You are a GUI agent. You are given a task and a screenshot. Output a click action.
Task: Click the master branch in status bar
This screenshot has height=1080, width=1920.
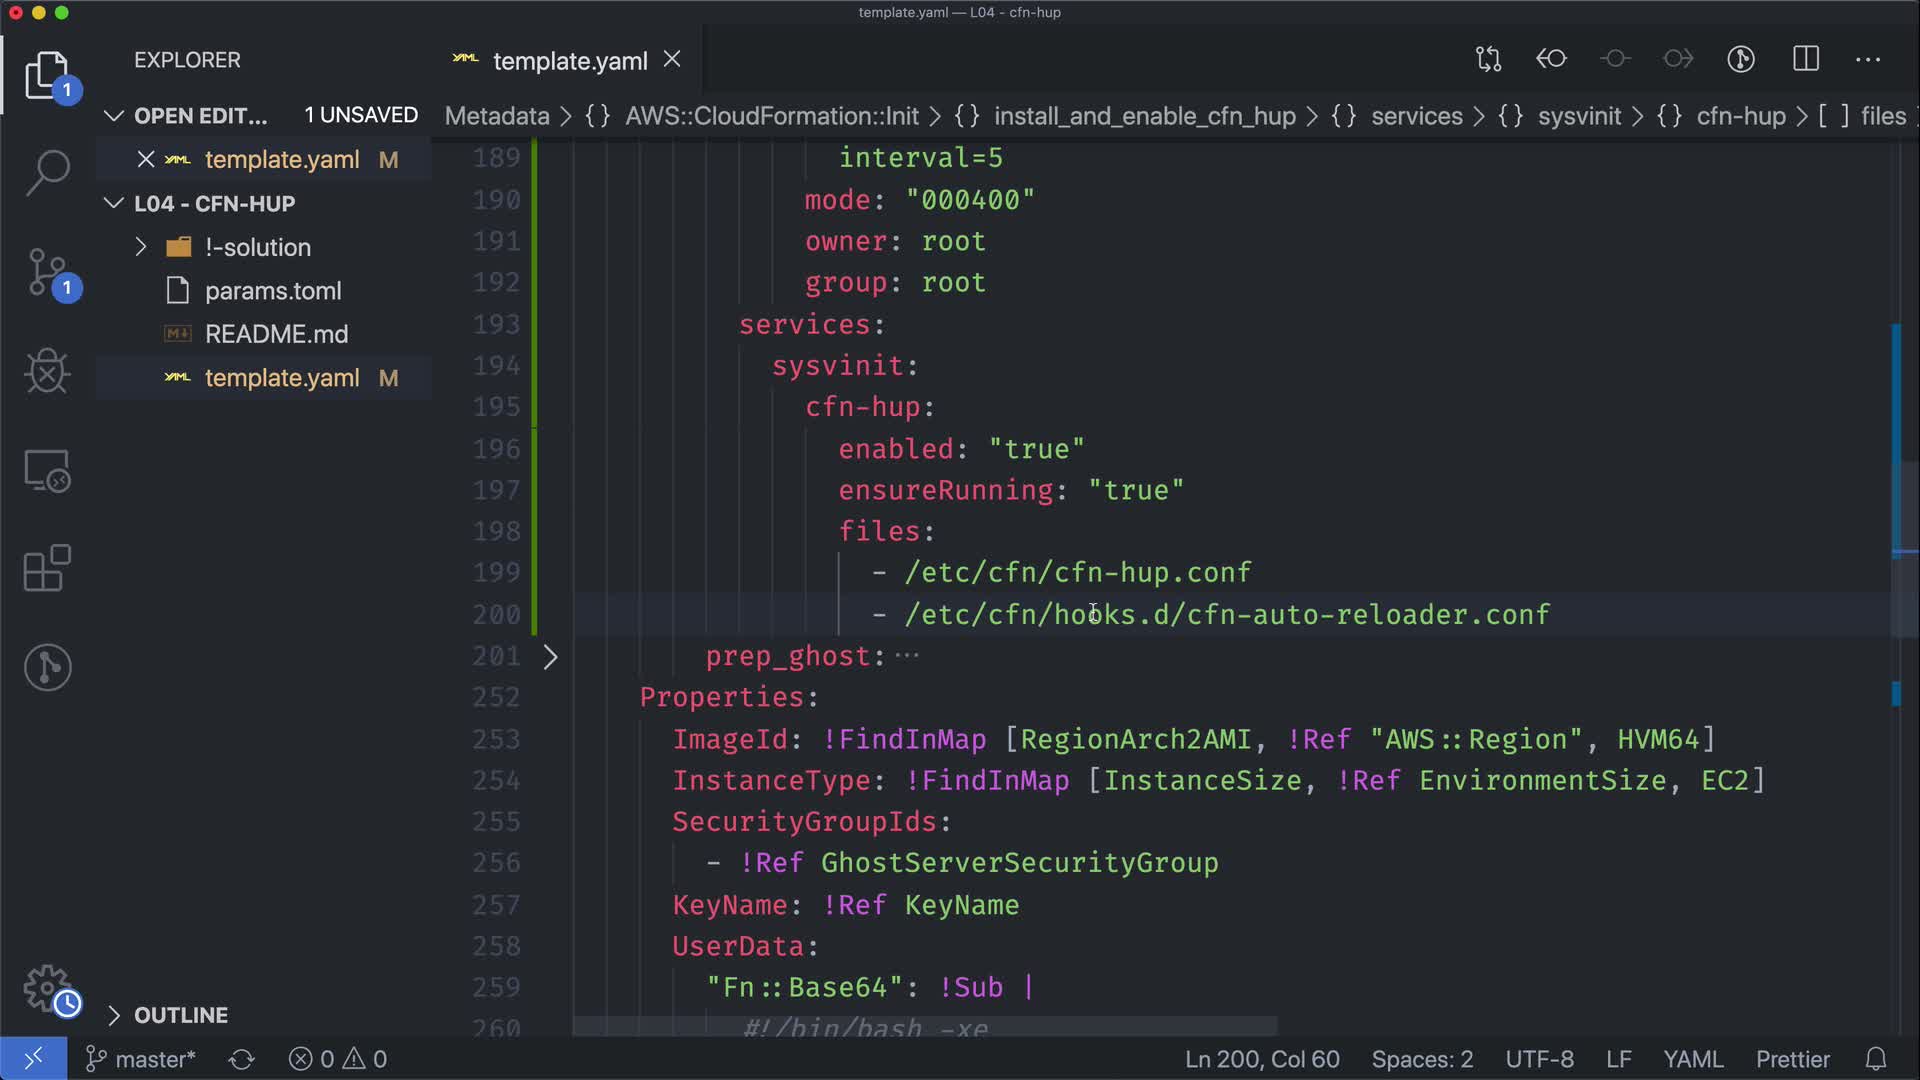(141, 1059)
